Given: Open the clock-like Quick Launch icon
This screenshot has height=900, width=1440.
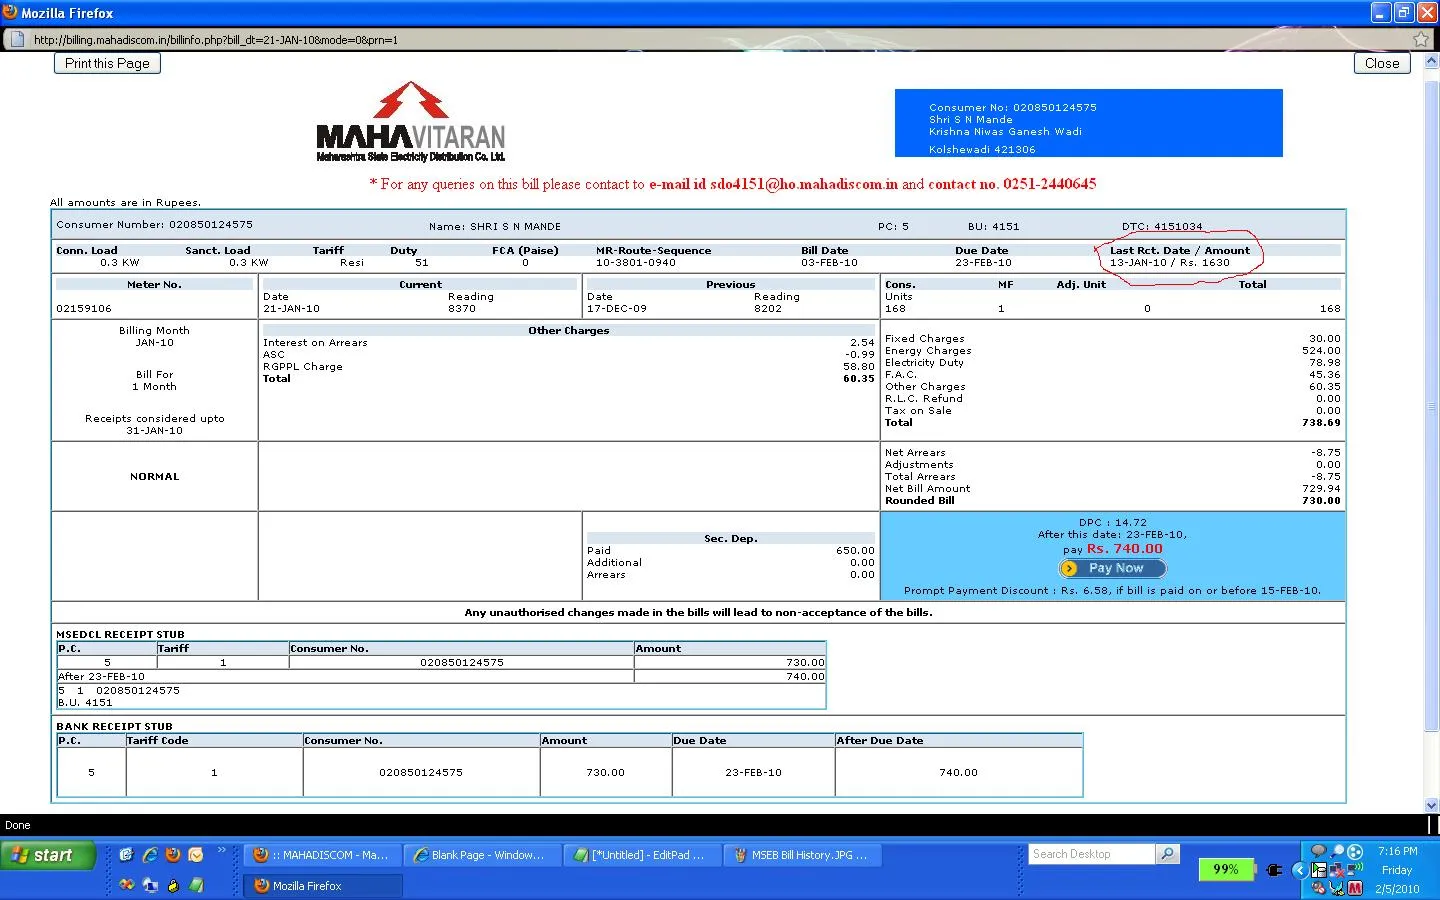Looking at the screenshot, I should click(x=196, y=855).
